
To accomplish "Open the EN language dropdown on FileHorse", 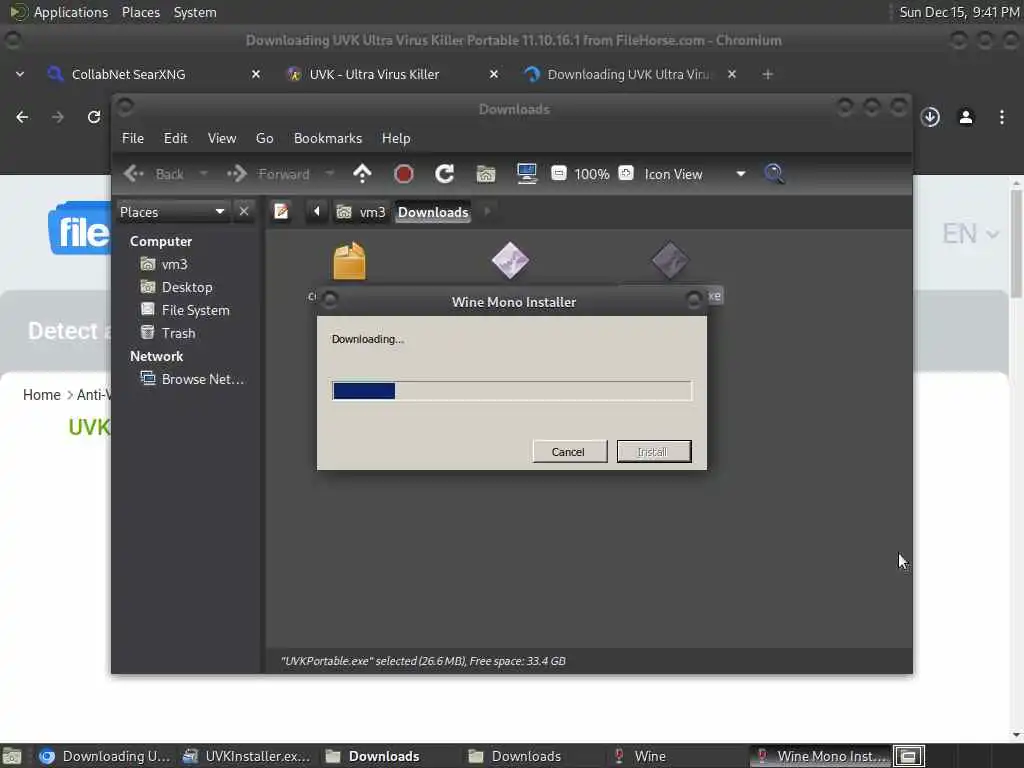I will point(970,233).
